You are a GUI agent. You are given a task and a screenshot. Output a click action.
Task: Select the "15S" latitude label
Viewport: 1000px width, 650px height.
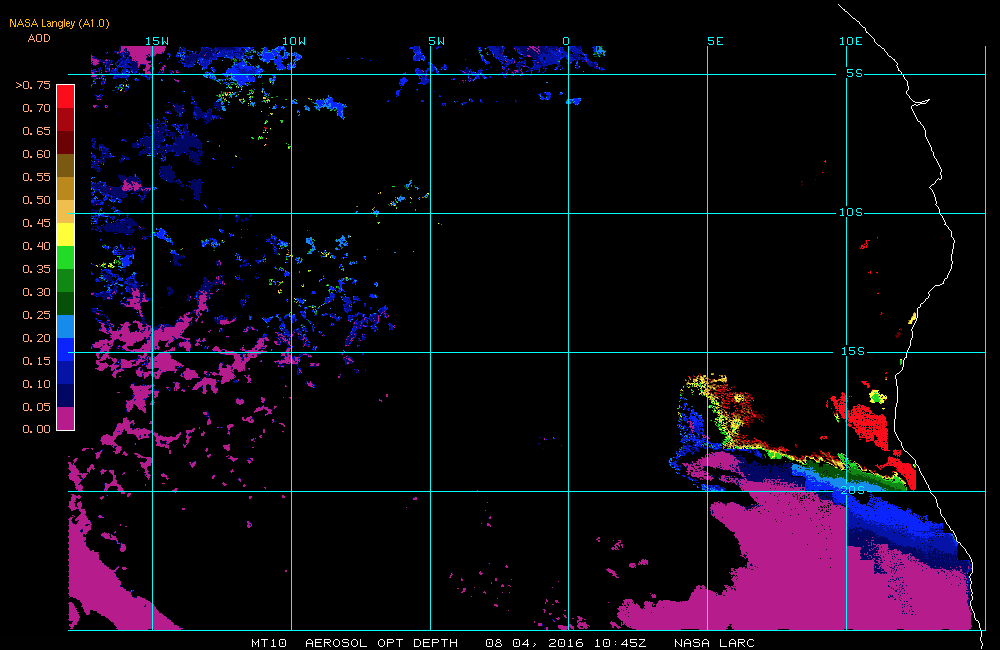click(x=853, y=351)
